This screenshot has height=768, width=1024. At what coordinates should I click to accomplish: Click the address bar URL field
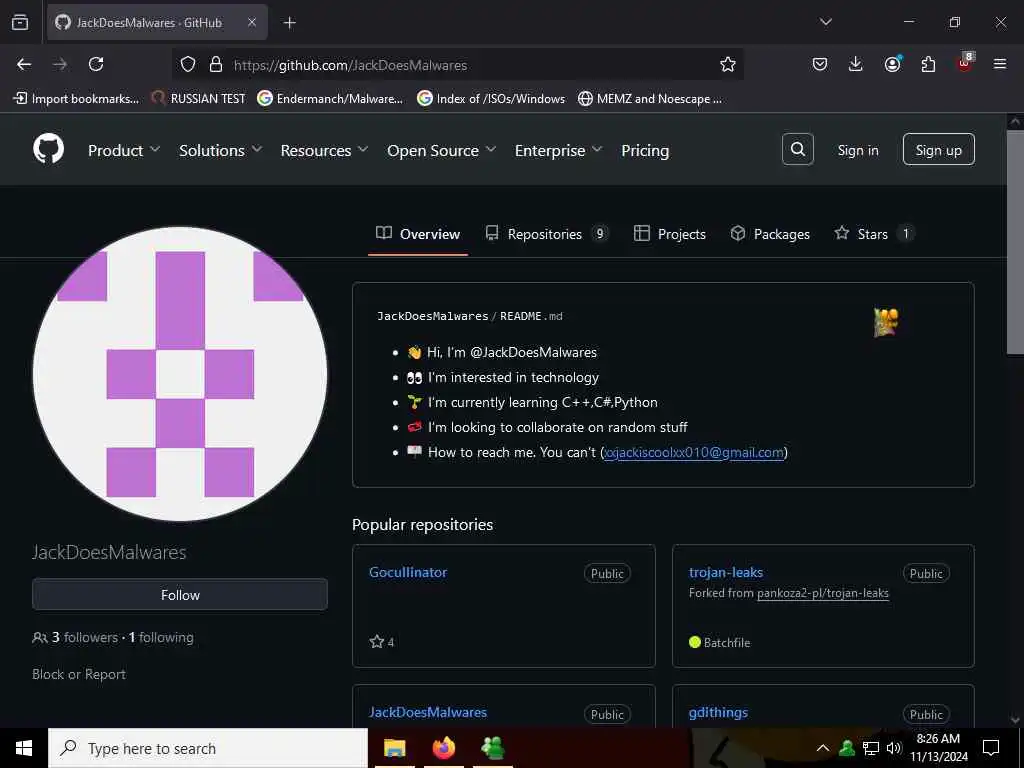(457, 65)
